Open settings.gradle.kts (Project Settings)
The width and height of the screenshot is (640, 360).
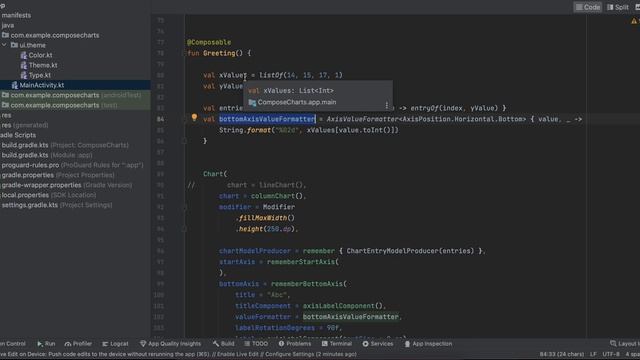[x=57, y=205]
